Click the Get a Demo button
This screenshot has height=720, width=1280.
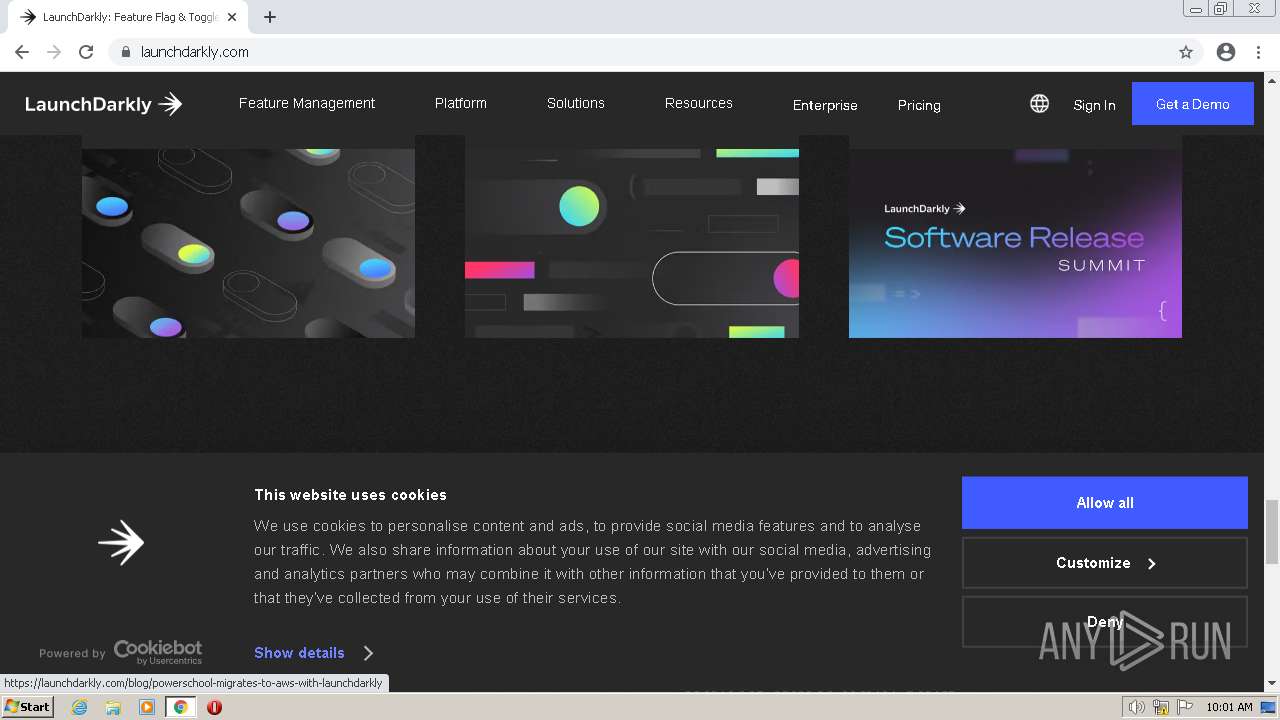click(x=1193, y=104)
